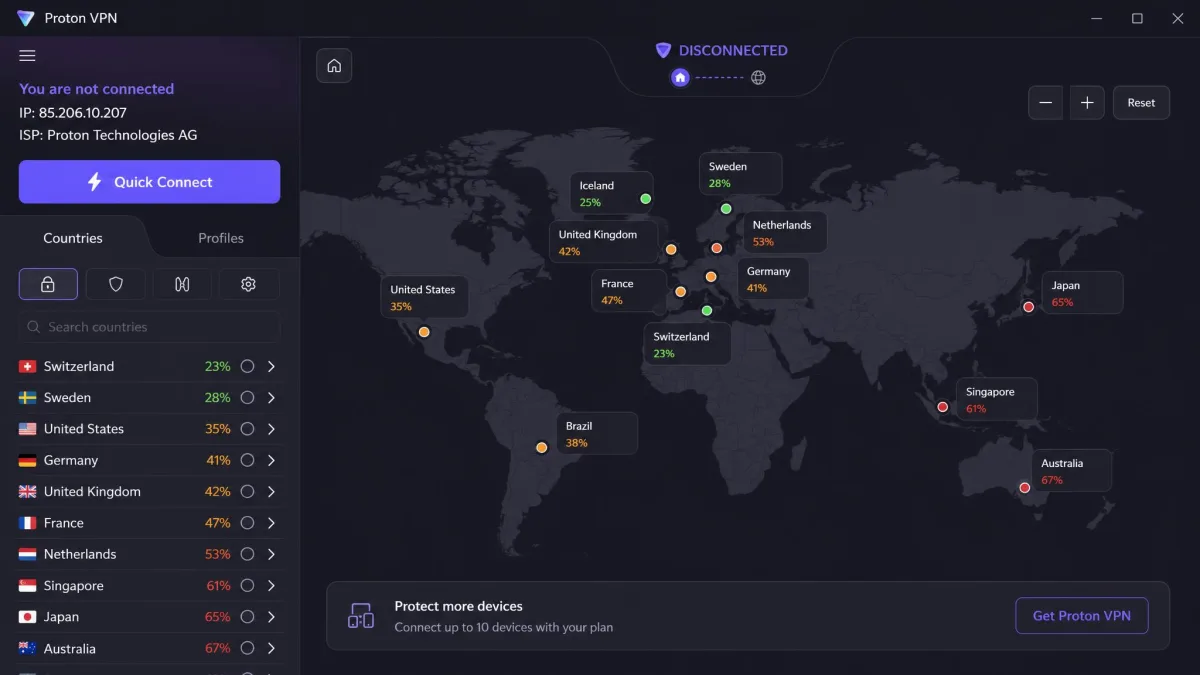
Task: Open the Japan 65% map label
Action: (x=1083, y=293)
